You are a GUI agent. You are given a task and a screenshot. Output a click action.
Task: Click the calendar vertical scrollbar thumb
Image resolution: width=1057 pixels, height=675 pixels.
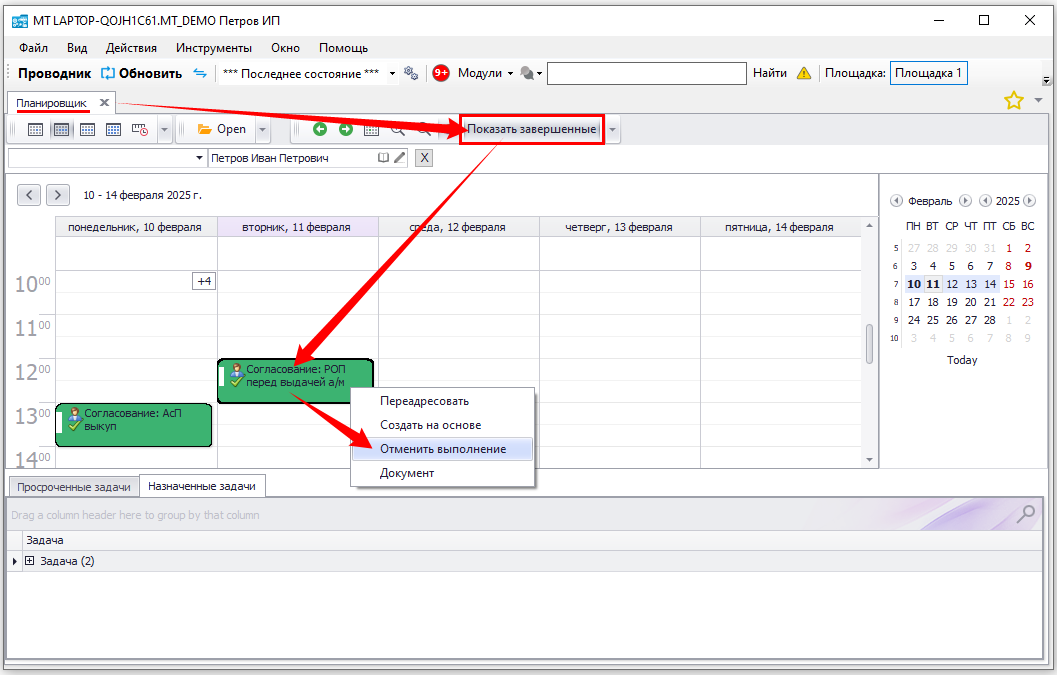click(x=869, y=343)
